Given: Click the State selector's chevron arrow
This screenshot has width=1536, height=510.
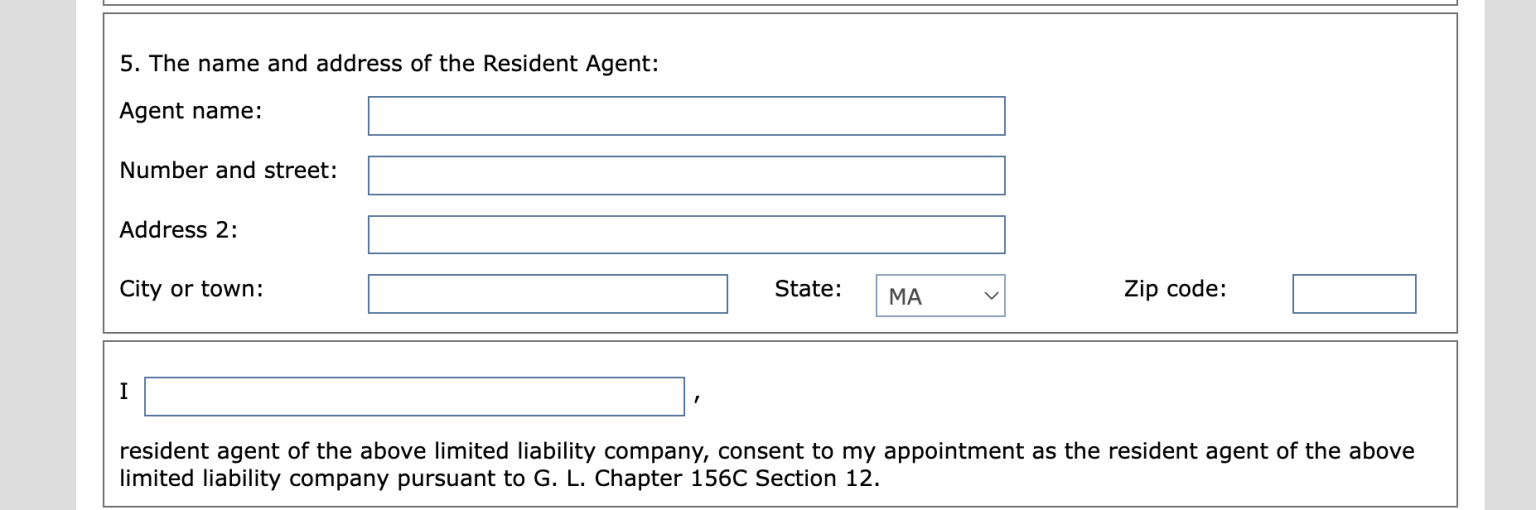Looking at the screenshot, I should coord(991,296).
